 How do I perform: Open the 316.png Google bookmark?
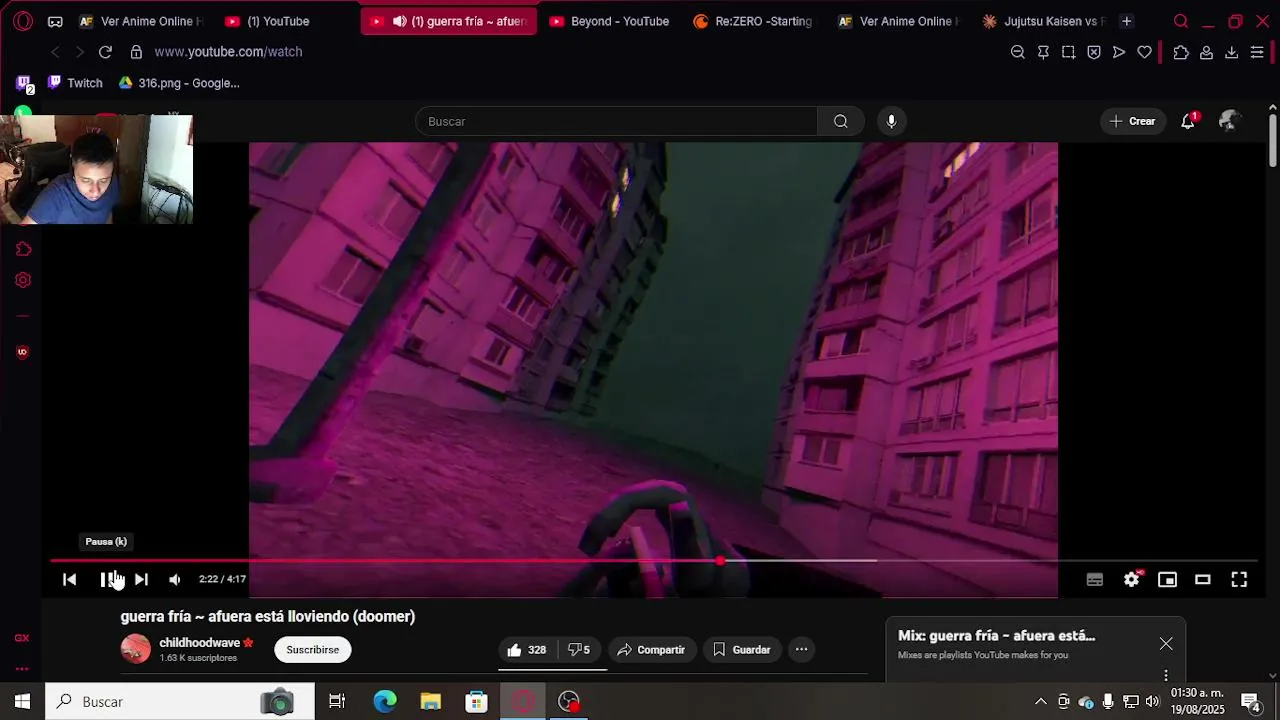click(x=179, y=83)
